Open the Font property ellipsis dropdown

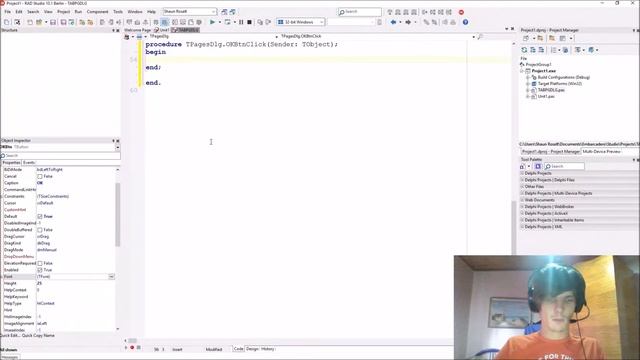pos(111,276)
